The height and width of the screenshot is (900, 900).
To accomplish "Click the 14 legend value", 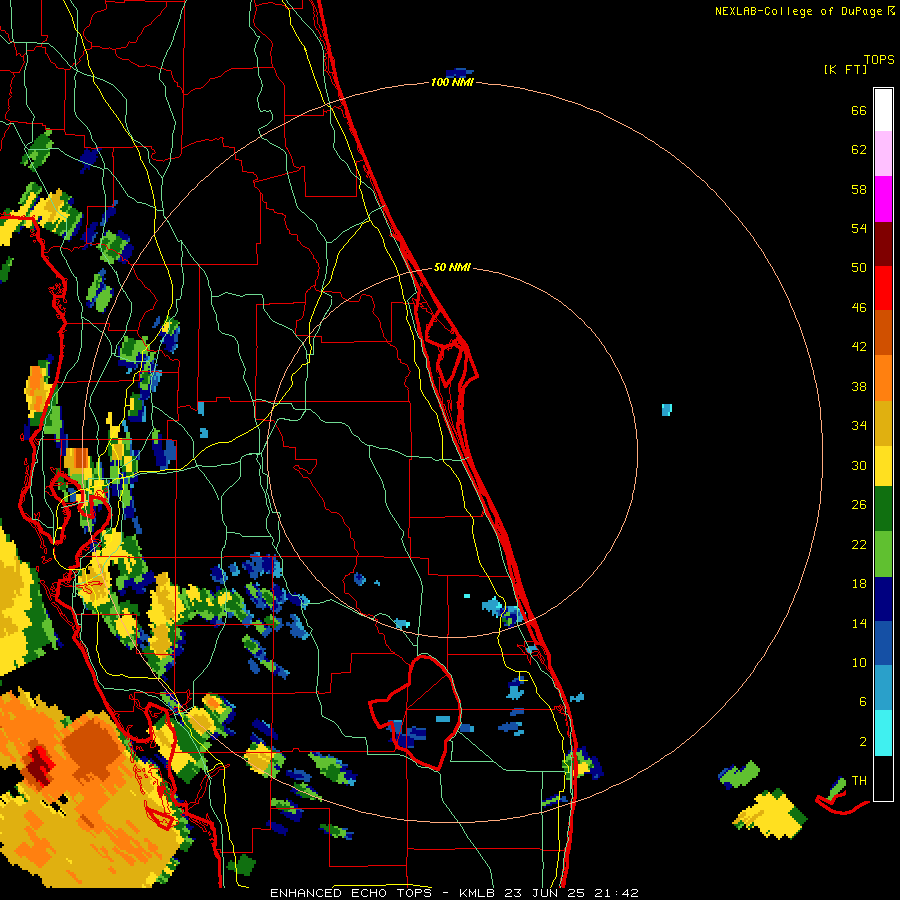I will (859, 623).
